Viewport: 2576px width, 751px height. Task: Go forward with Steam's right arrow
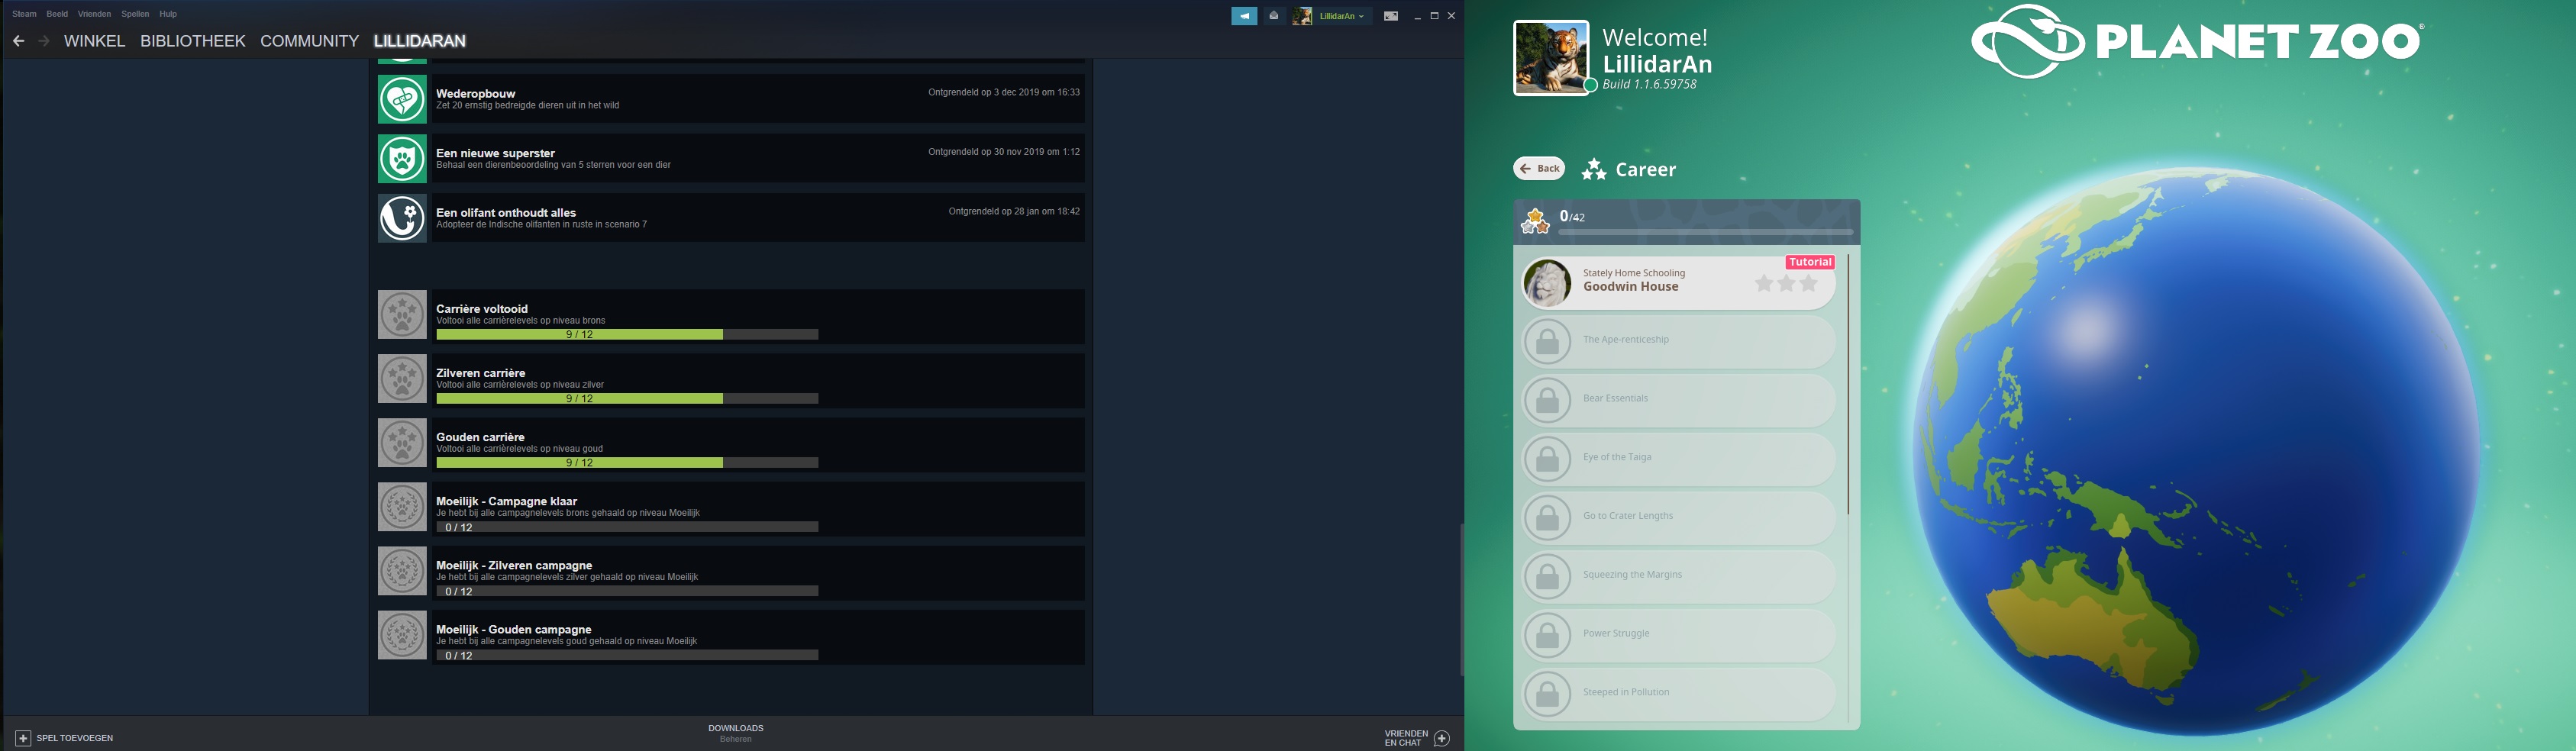44,41
